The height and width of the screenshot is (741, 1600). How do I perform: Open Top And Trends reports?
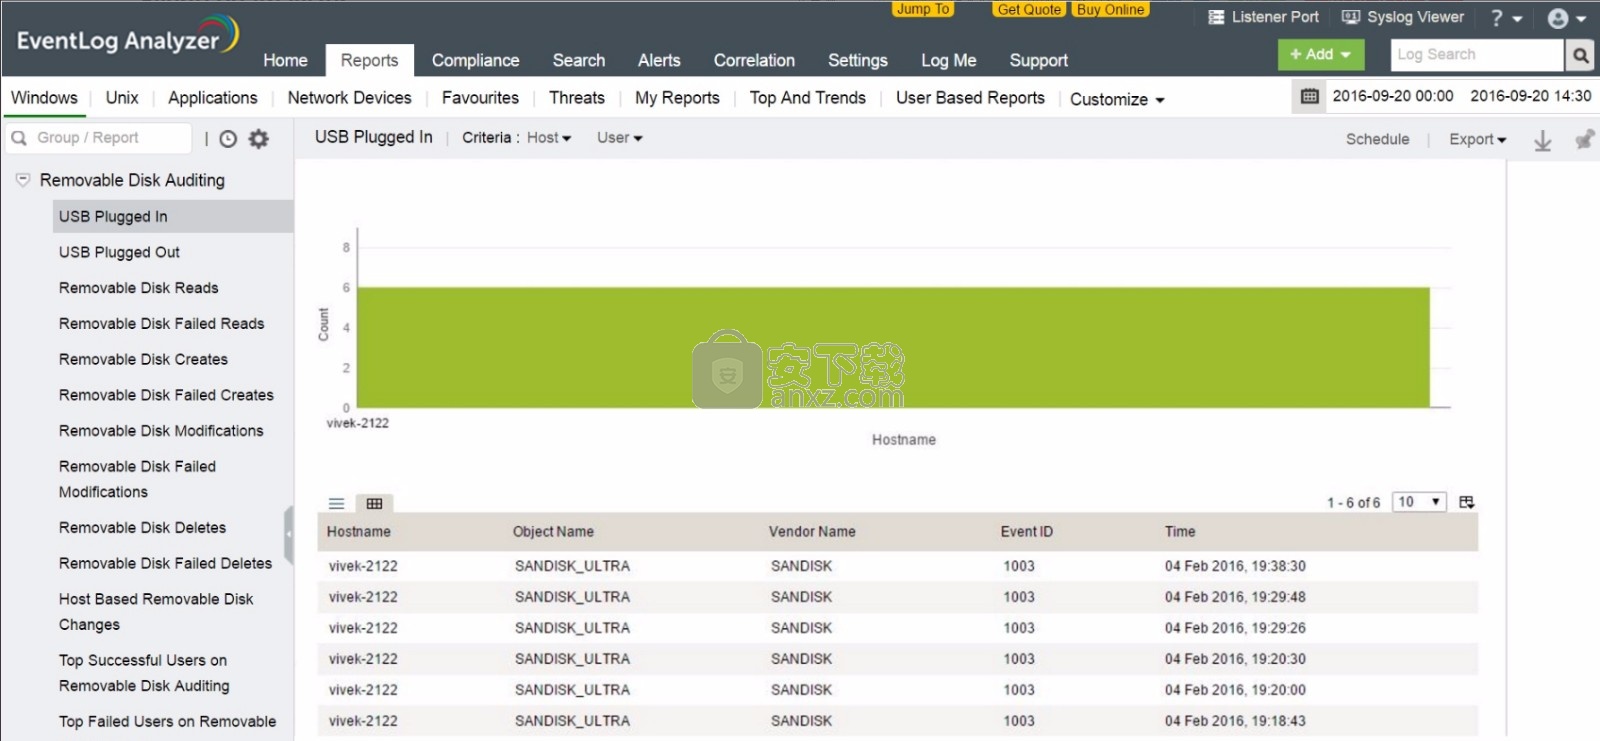pyautogui.click(x=807, y=97)
